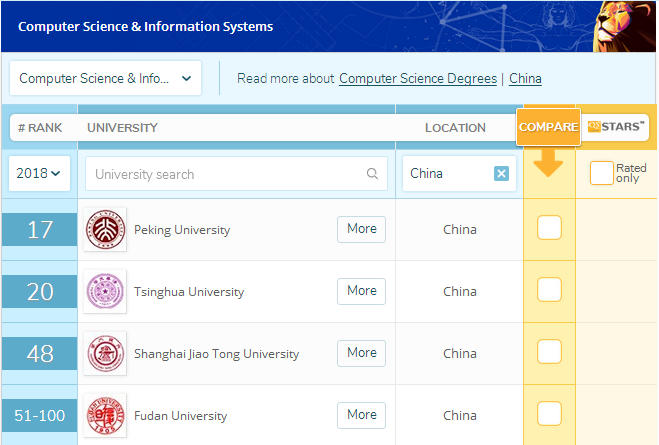The image size is (659, 445).
Task: Open the 2018 year dropdown
Action: coord(39,173)
